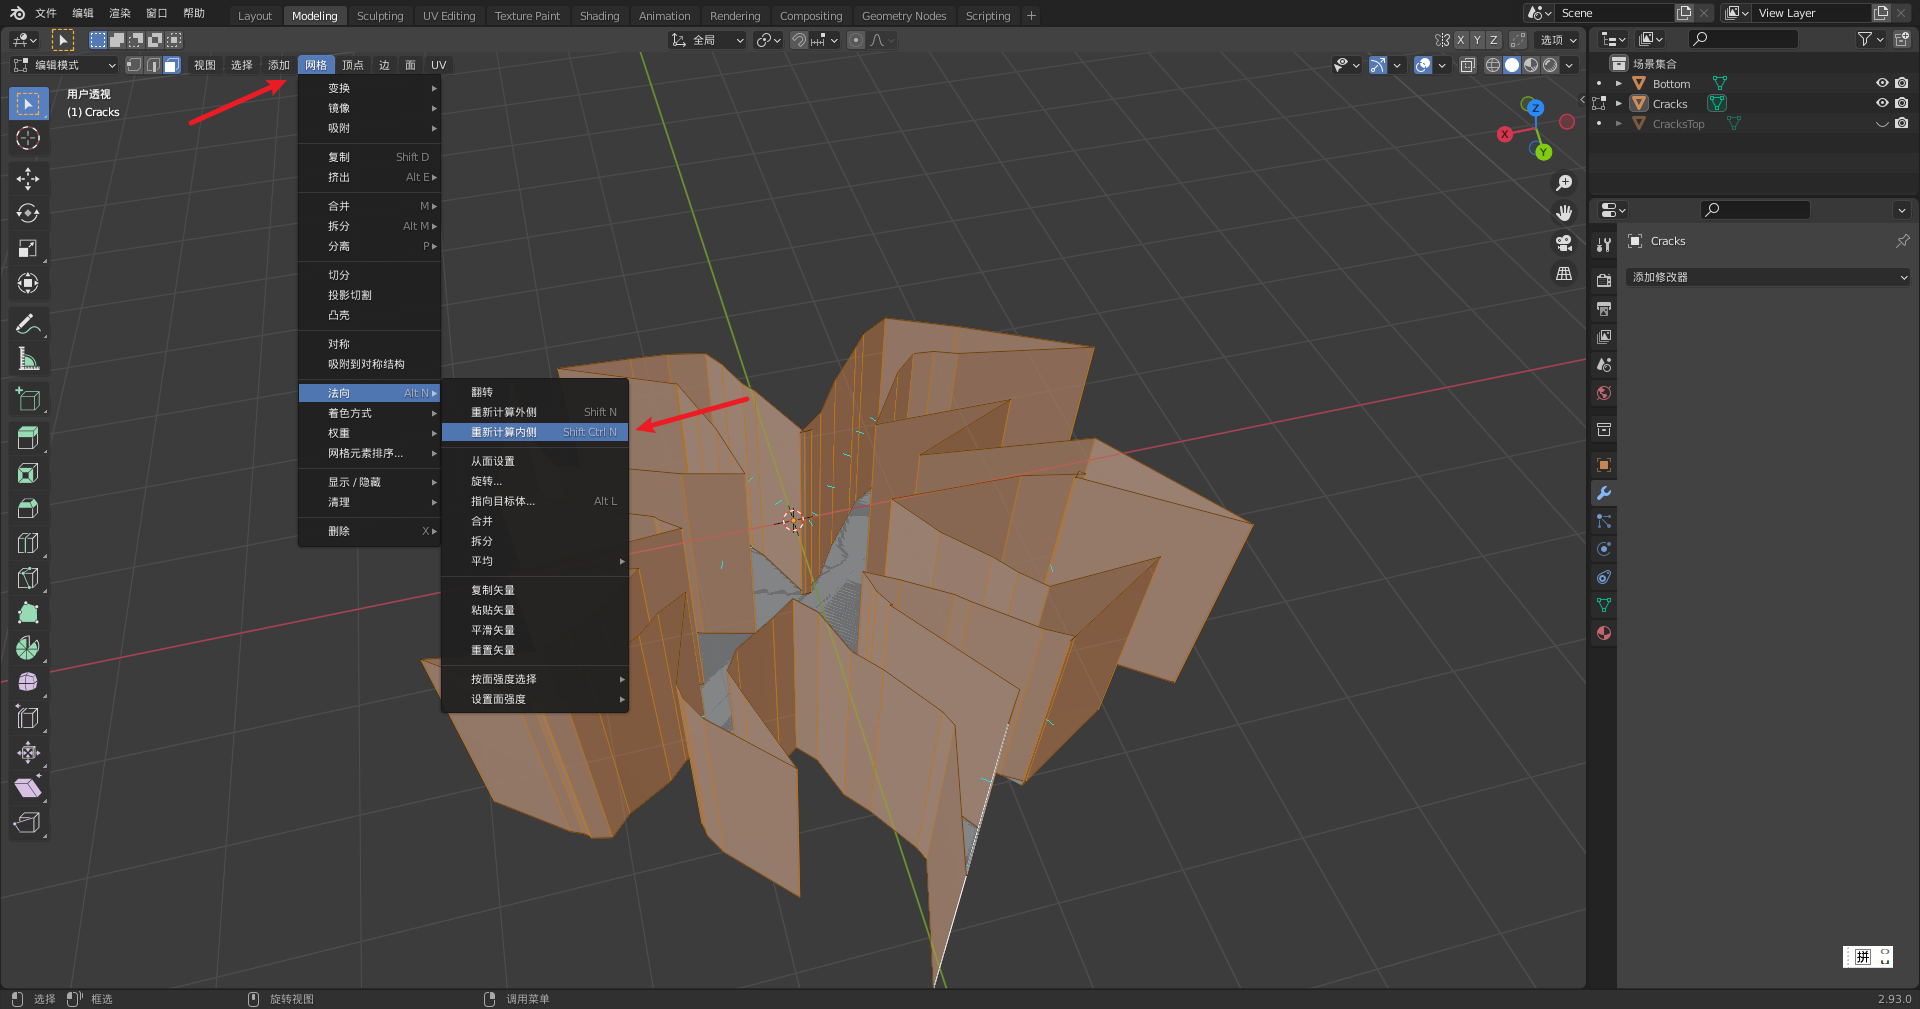The image size is (1920, 1009).
Task: Select the Annotate pencil tool
Action: (x=28, y=324)
